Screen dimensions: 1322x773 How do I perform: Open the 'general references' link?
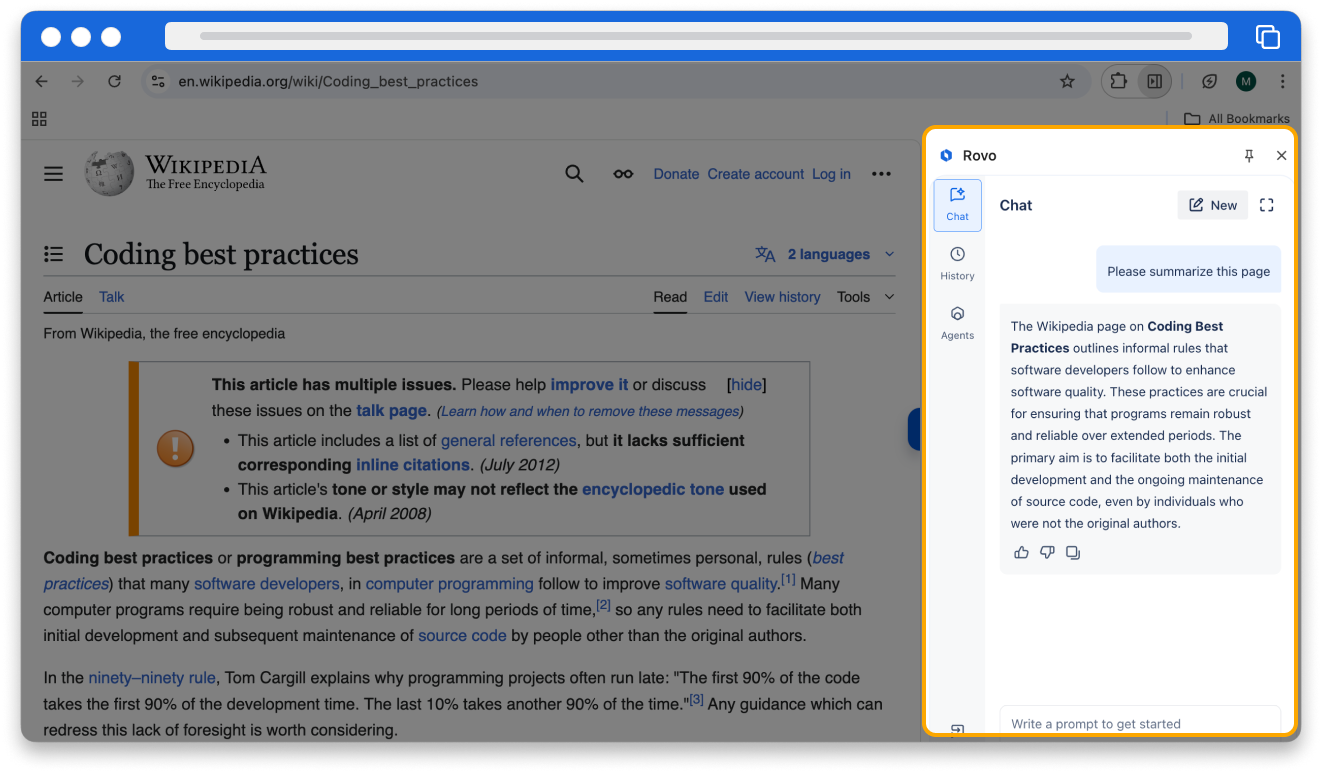509,441
